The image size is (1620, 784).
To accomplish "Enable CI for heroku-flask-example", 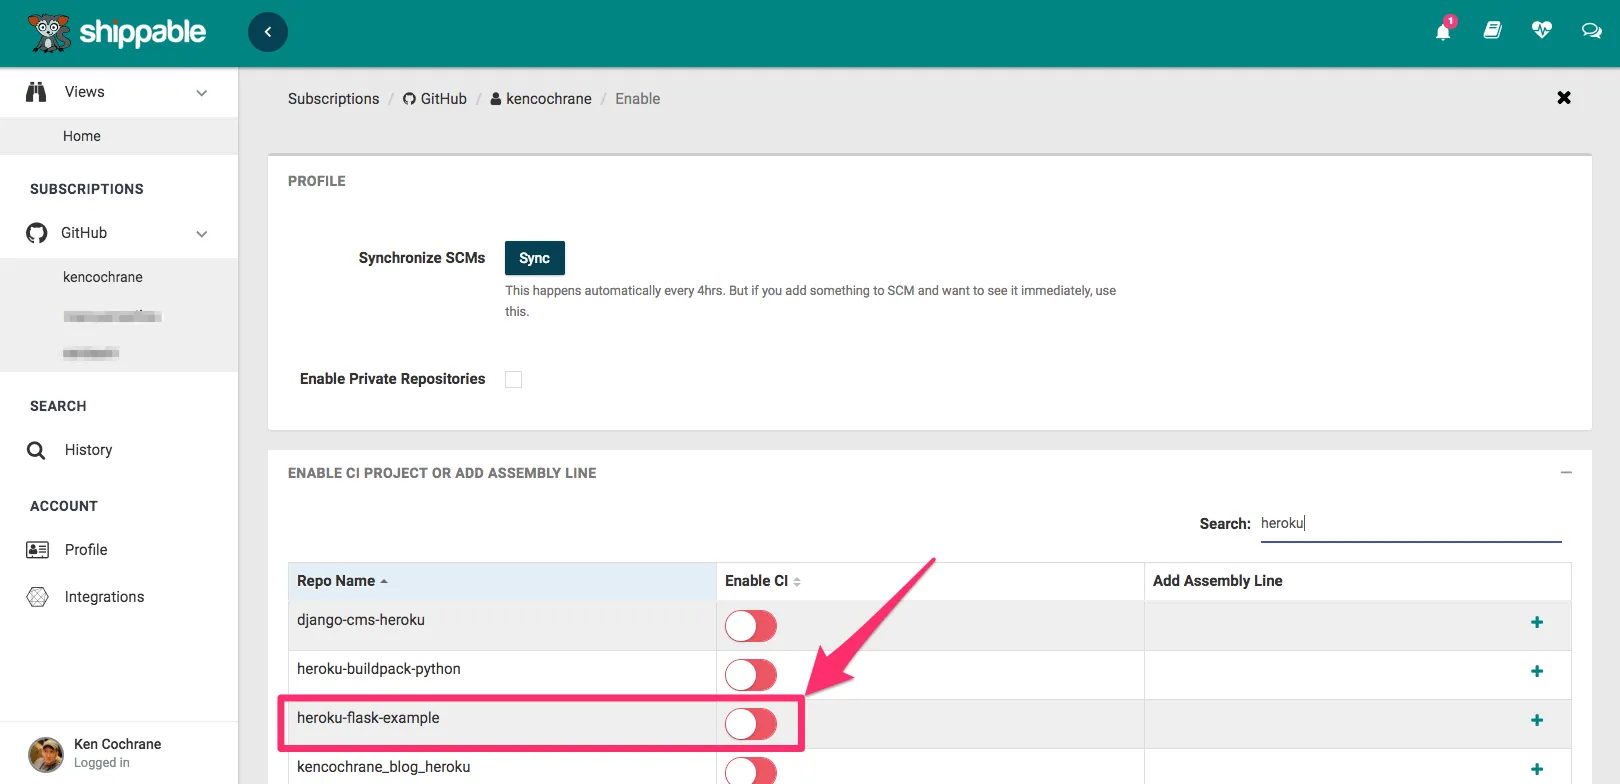I will 751,724.
